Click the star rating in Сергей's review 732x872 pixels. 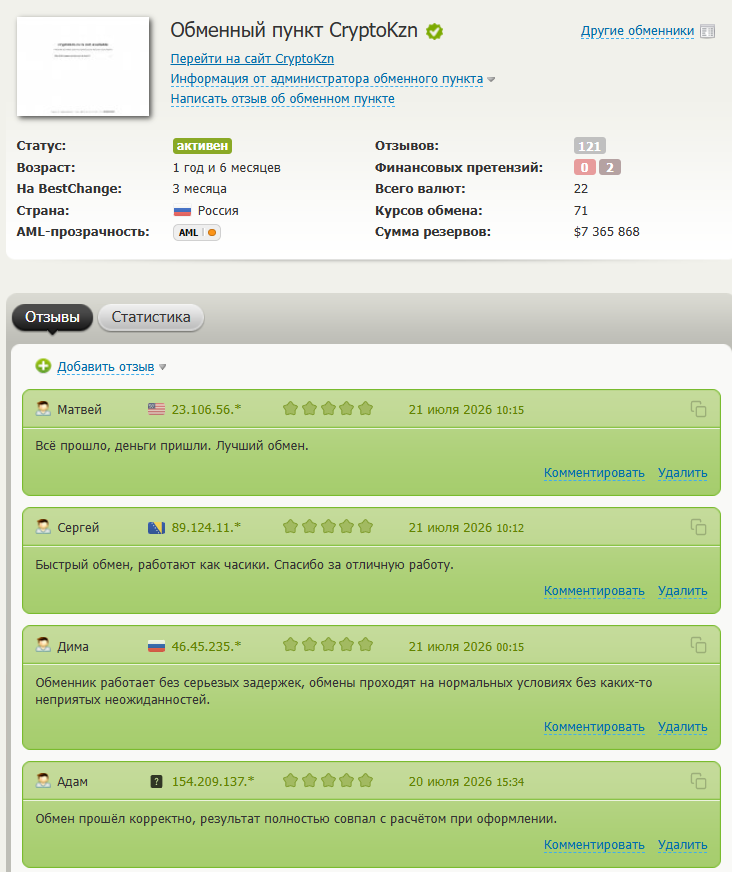pos(328,527)
